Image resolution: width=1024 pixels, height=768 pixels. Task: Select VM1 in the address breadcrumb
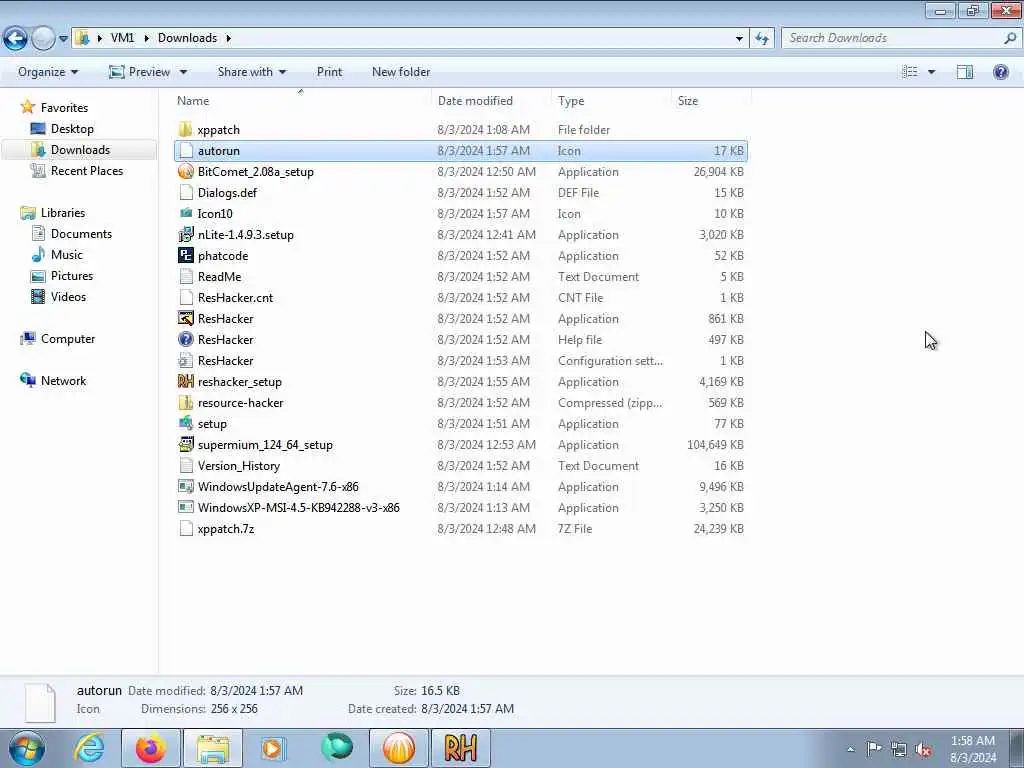coord(122,38)
